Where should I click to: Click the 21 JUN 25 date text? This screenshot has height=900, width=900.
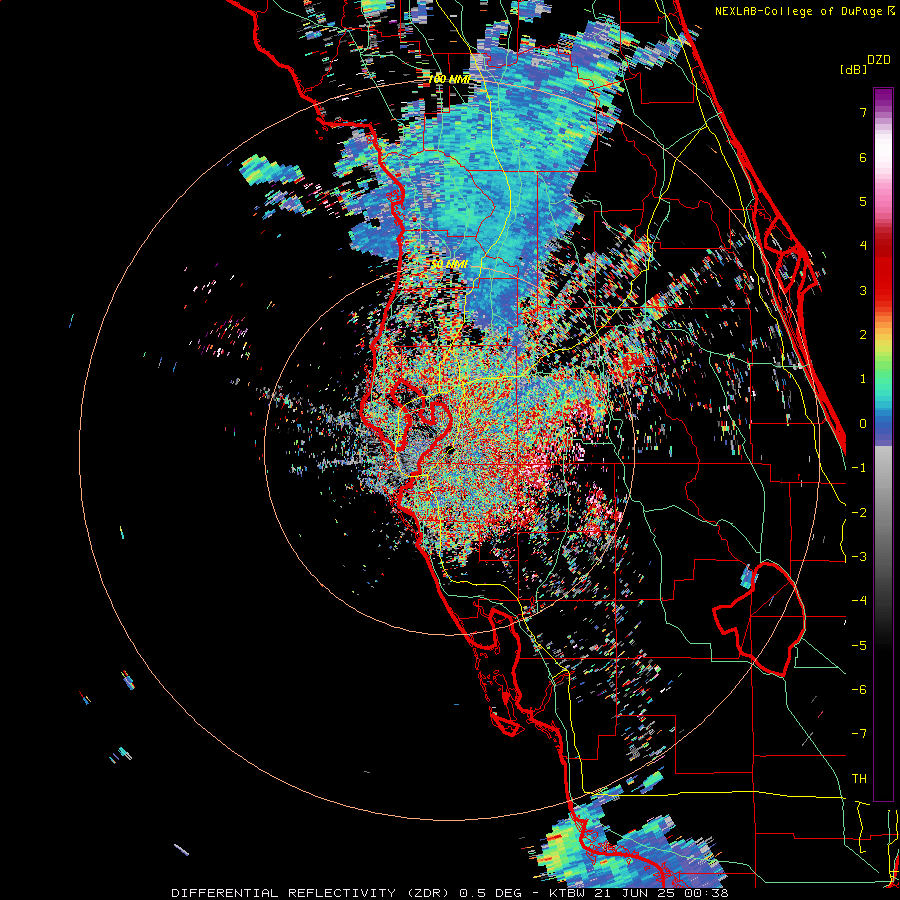point(638,893)
